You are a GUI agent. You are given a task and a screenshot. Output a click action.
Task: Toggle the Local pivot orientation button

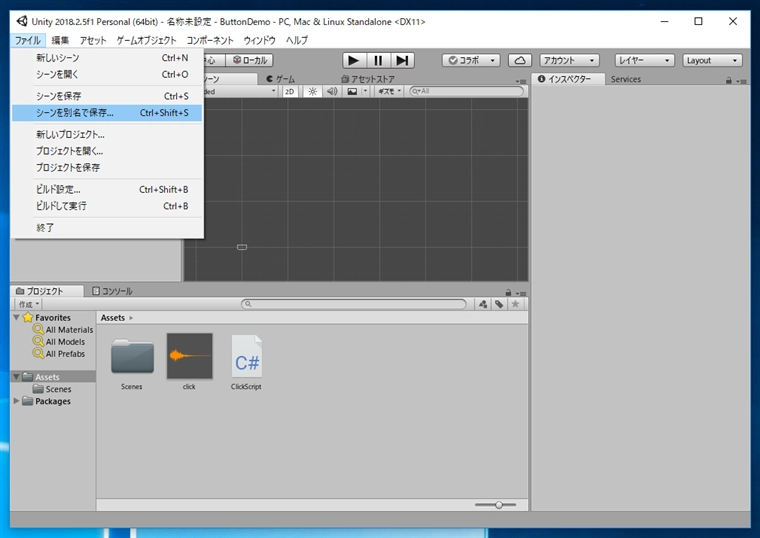(x=250, y=60)
